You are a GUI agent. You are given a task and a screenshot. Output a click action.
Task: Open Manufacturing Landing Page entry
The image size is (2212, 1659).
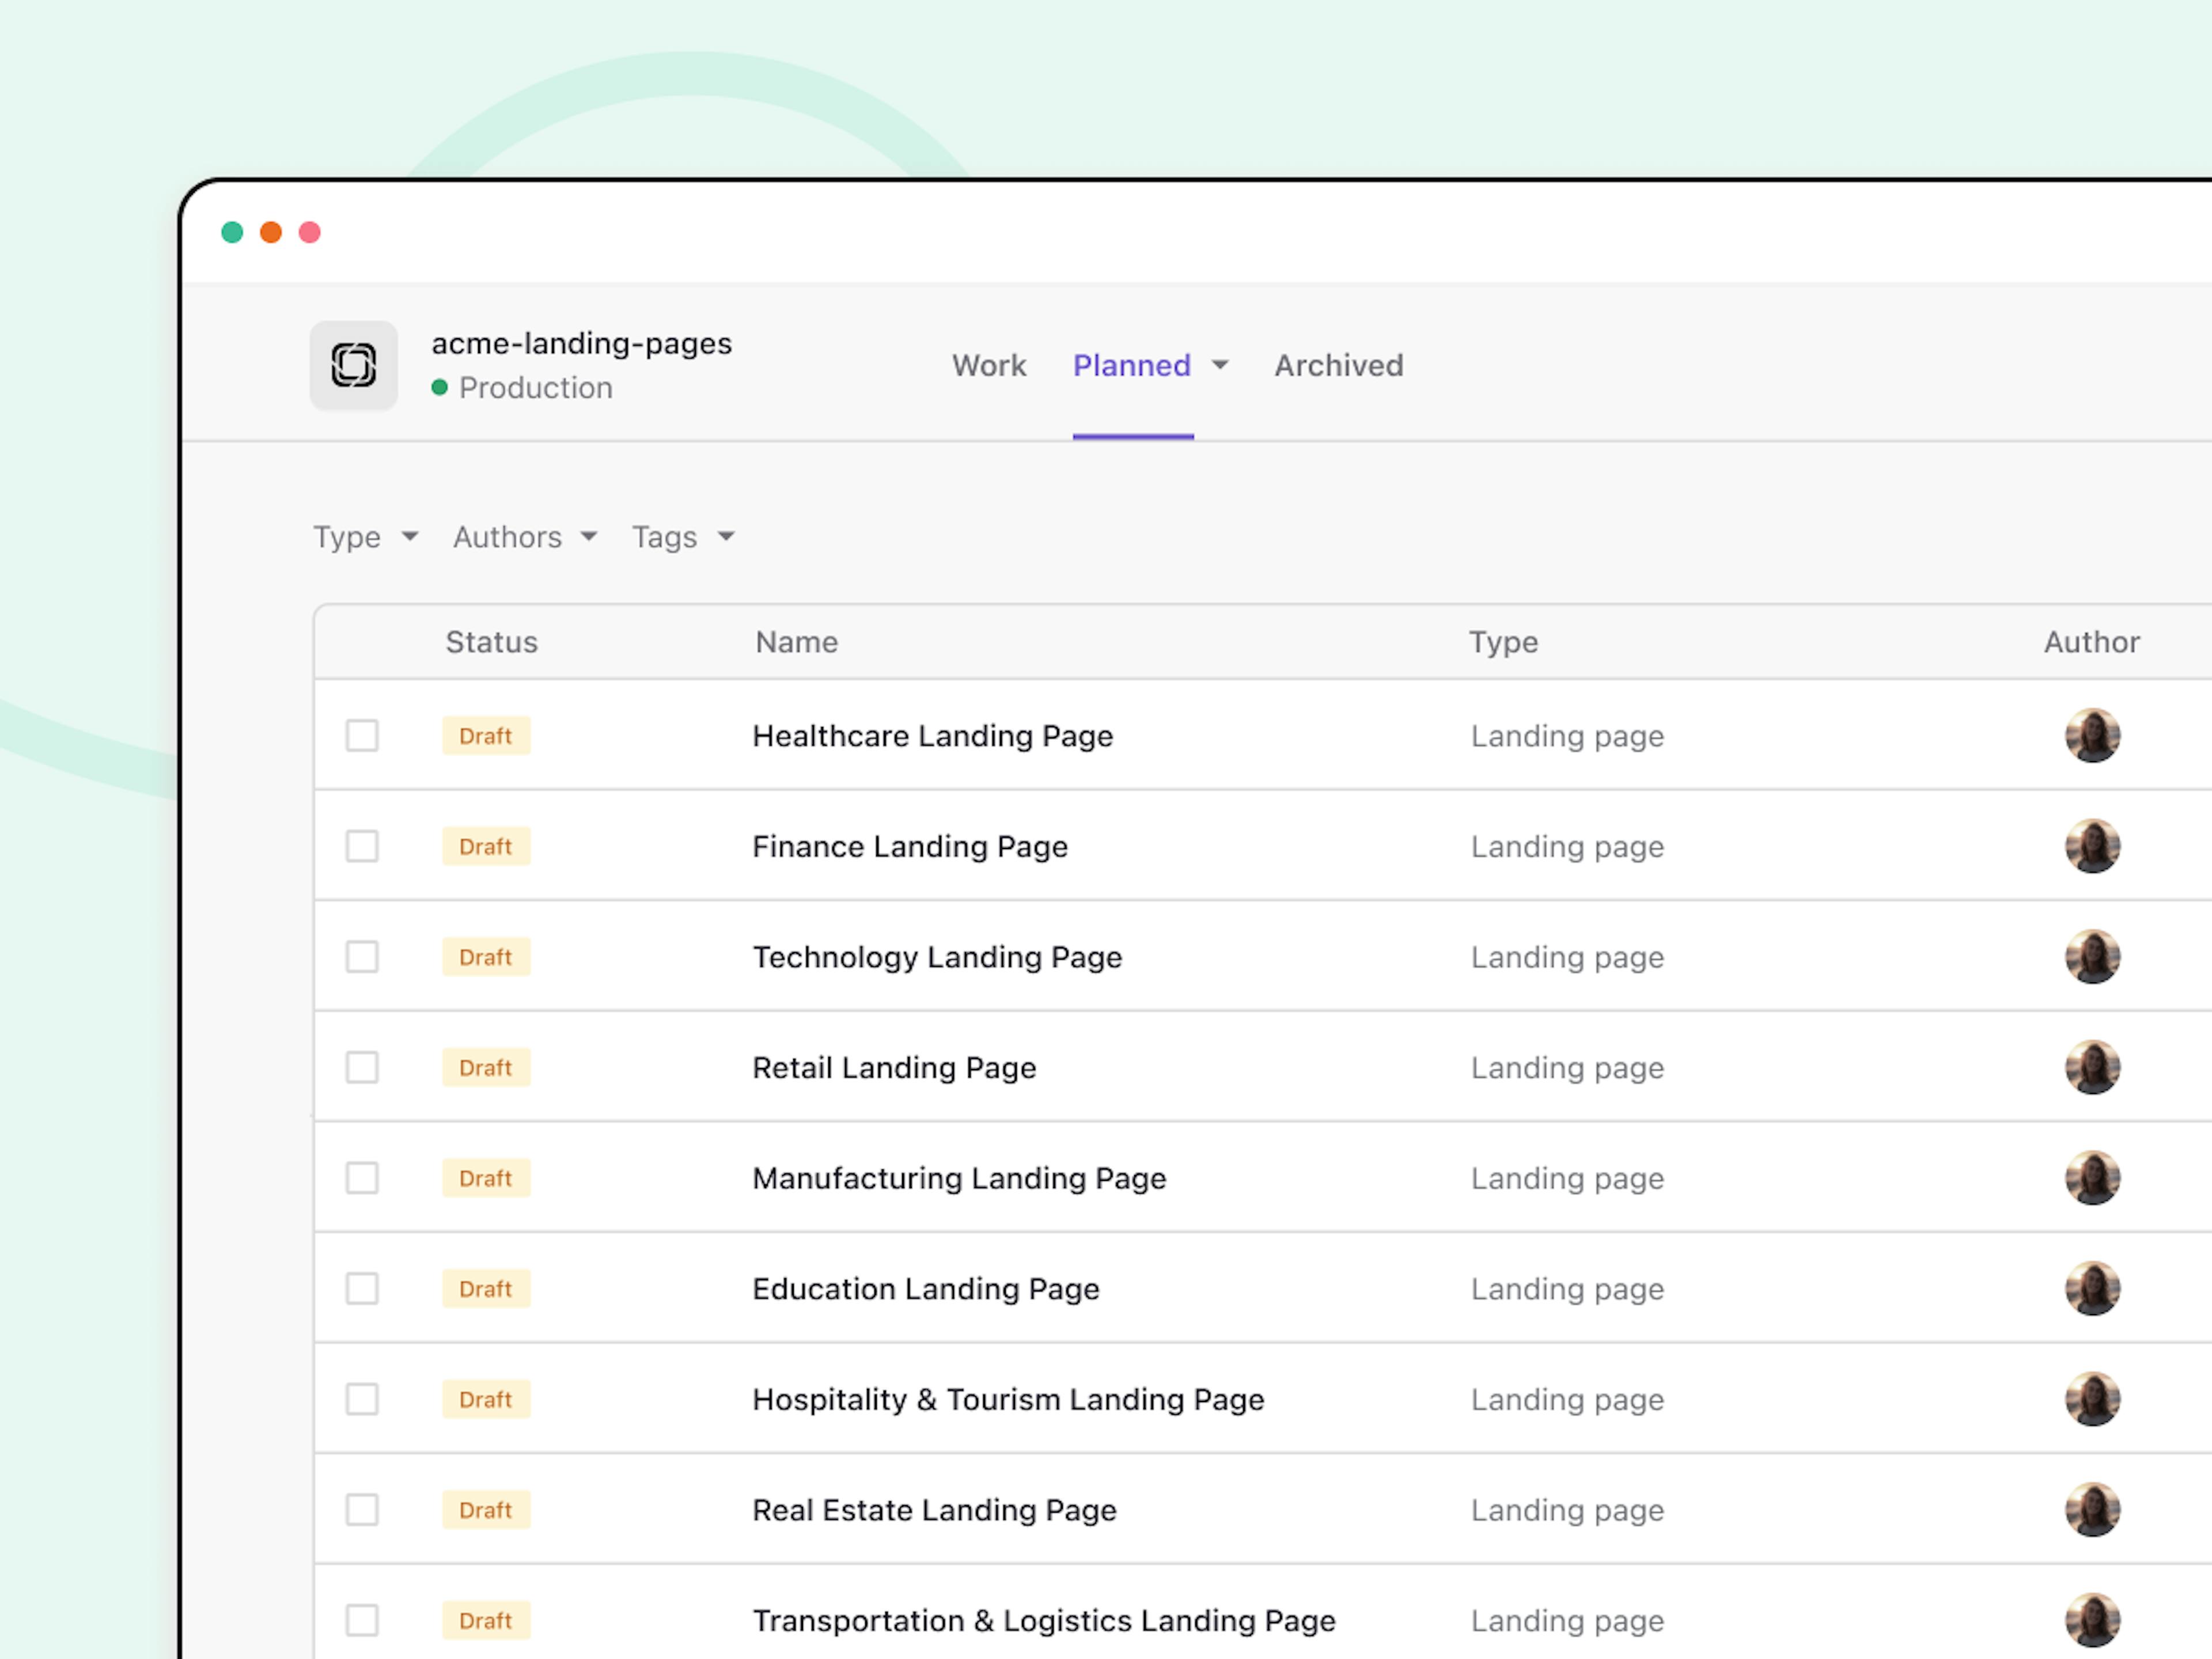[958, 1178]
